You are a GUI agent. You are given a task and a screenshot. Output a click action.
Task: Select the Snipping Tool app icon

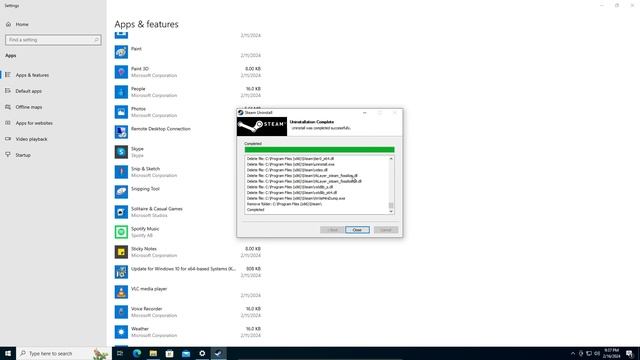(121, 192)
